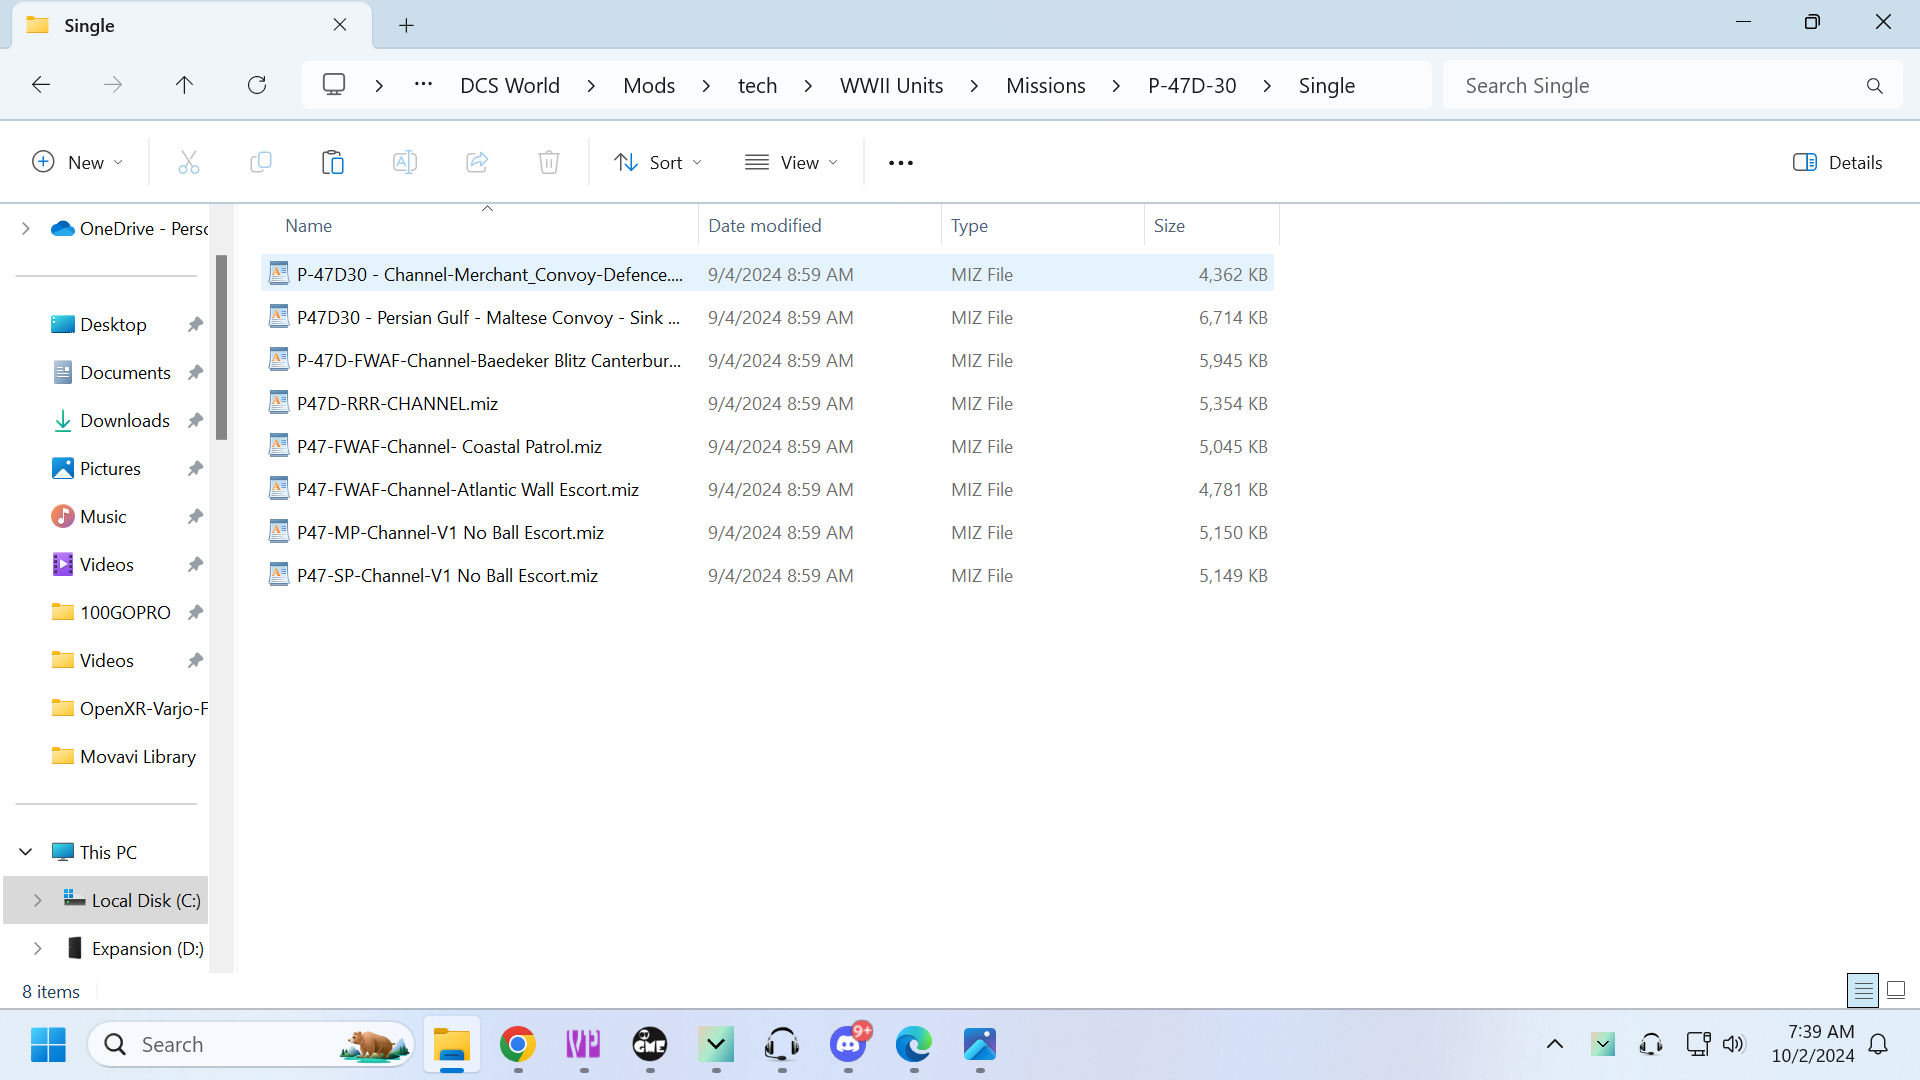
Task: Open the See more three-dots toolbar menu
Action: (900, 163)
